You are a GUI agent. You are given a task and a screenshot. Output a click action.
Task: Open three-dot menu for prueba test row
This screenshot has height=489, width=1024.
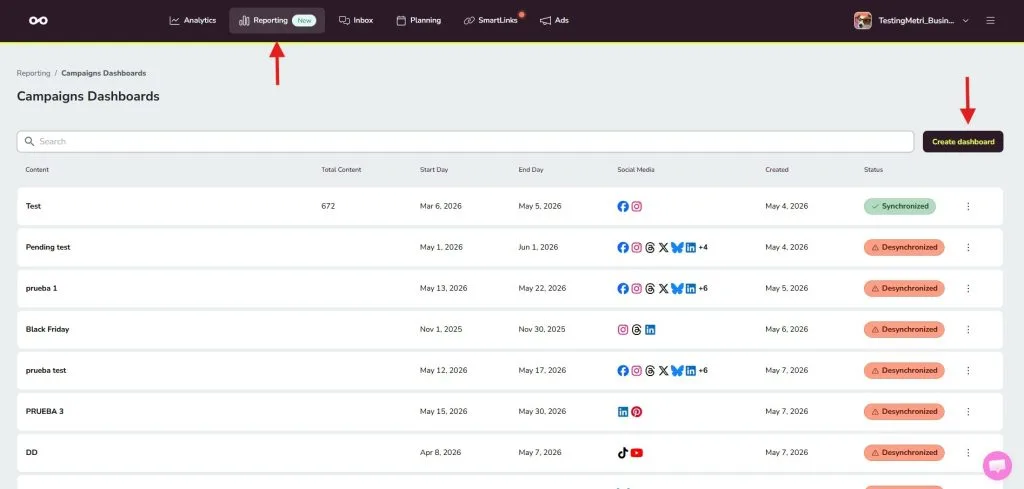pos(968,370)
